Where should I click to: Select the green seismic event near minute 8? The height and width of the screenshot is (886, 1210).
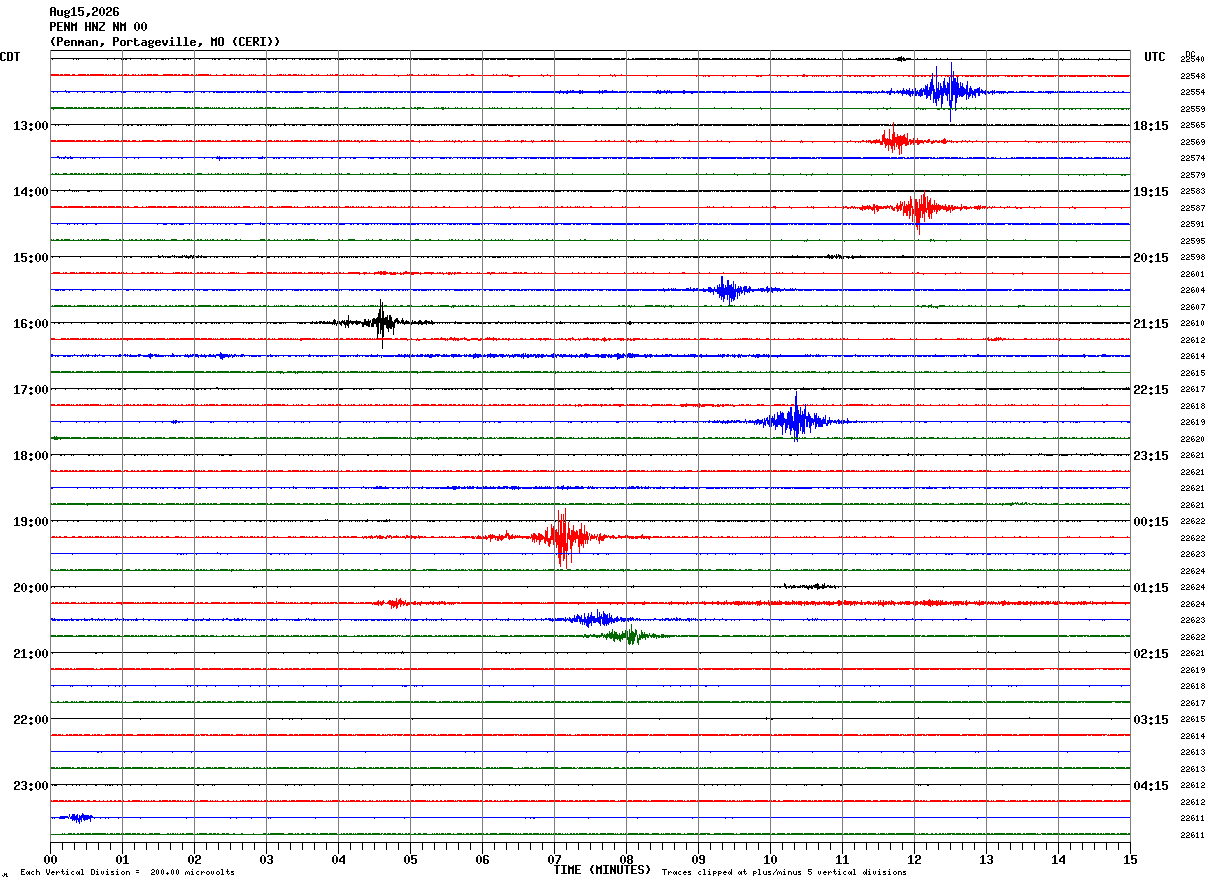(x=630, y=635)
